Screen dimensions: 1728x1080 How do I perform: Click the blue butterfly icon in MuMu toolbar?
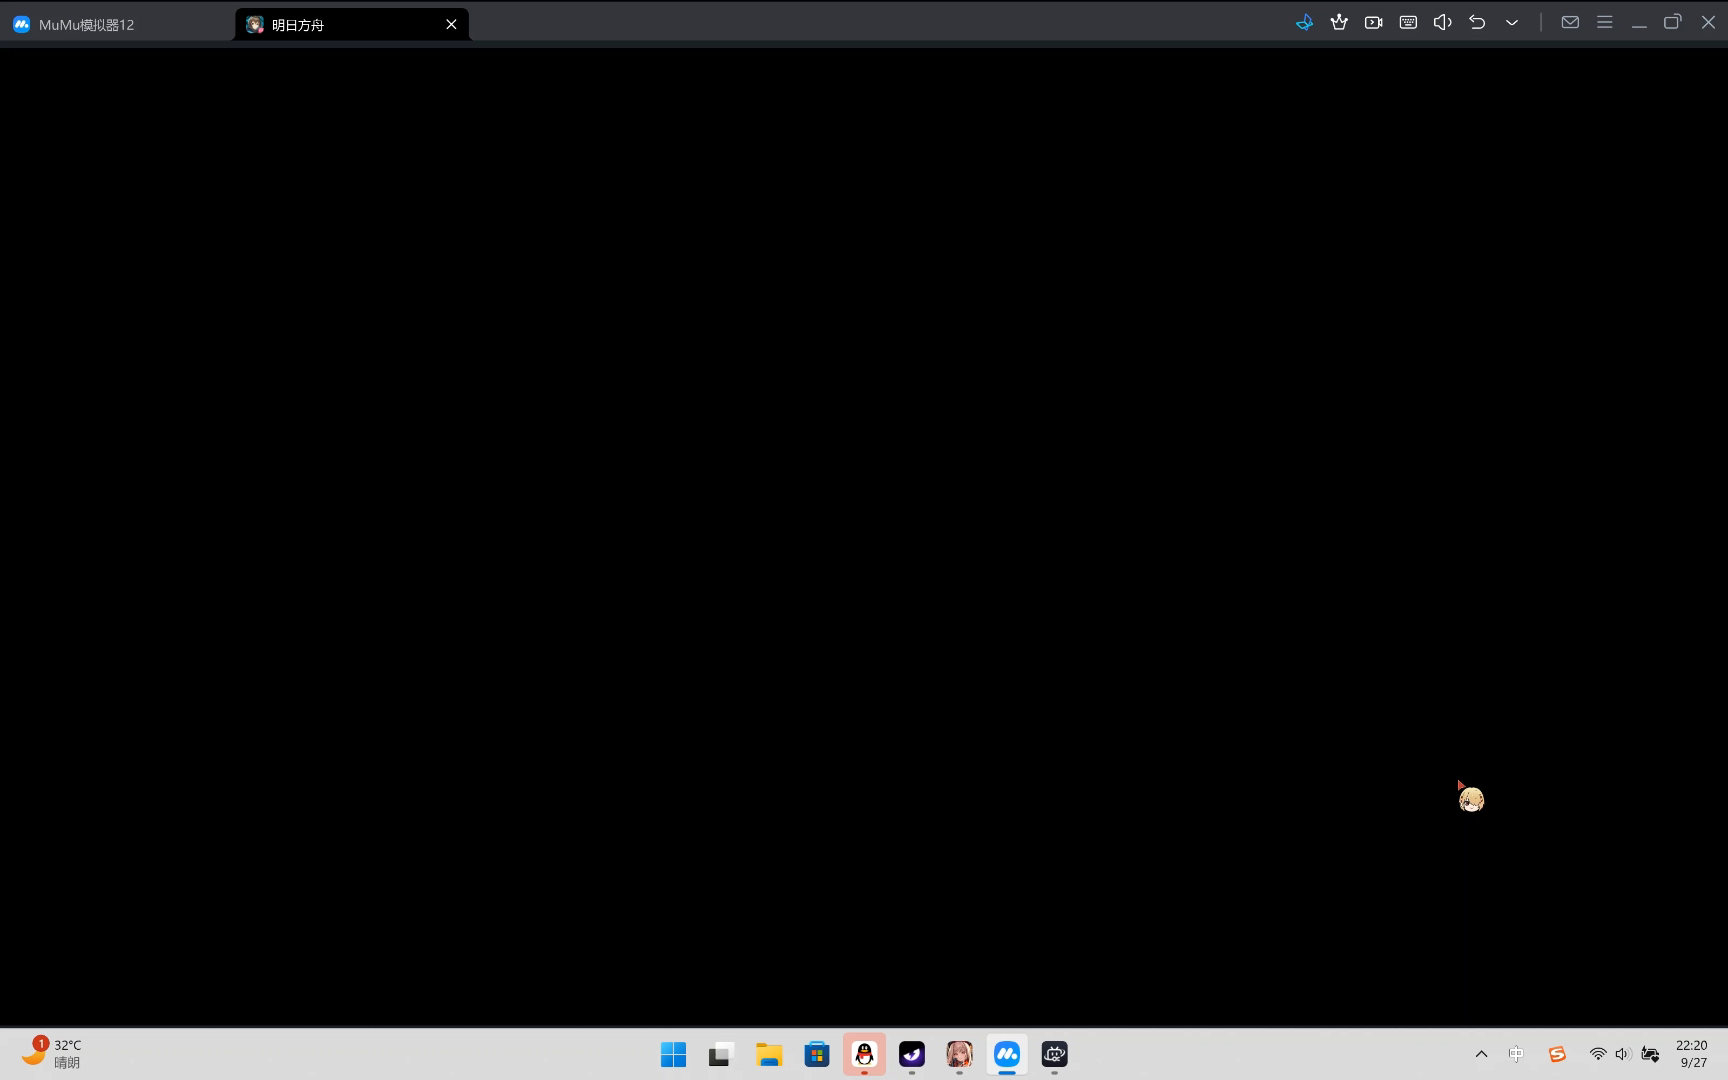click(1304, 23)
